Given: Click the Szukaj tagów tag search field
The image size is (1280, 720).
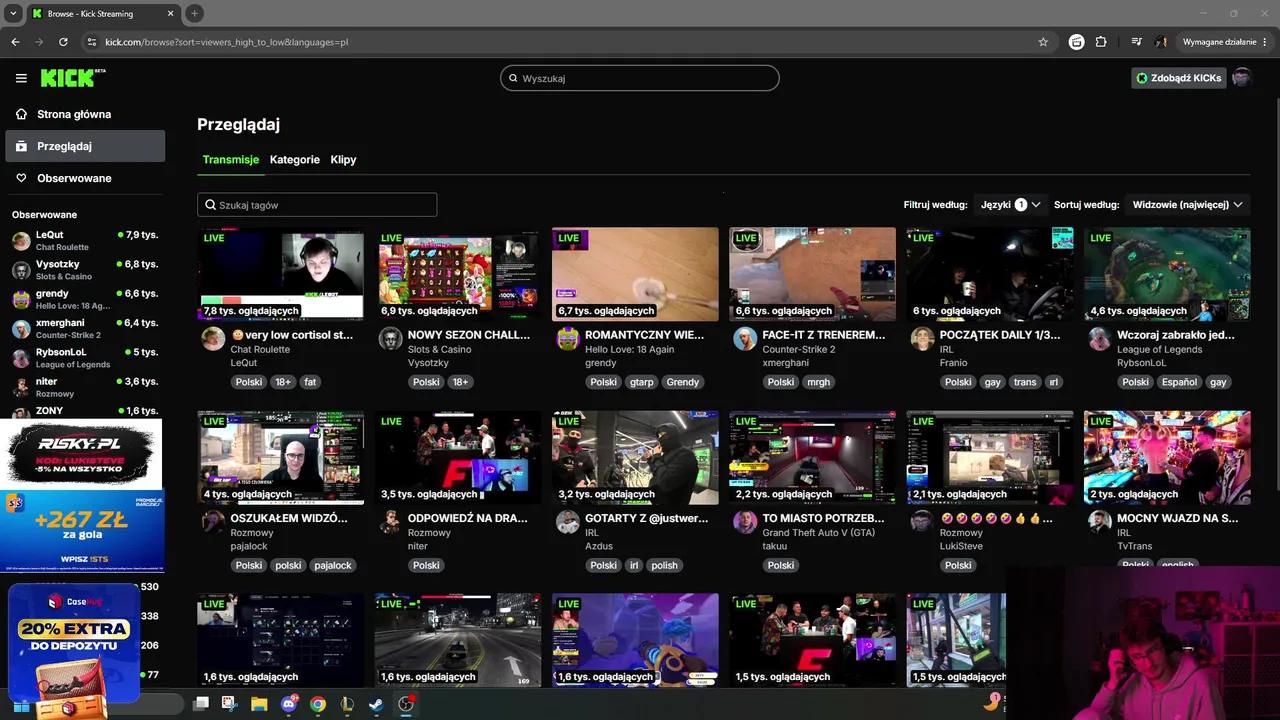Looking at the screenshot, I should click(317, 205).
